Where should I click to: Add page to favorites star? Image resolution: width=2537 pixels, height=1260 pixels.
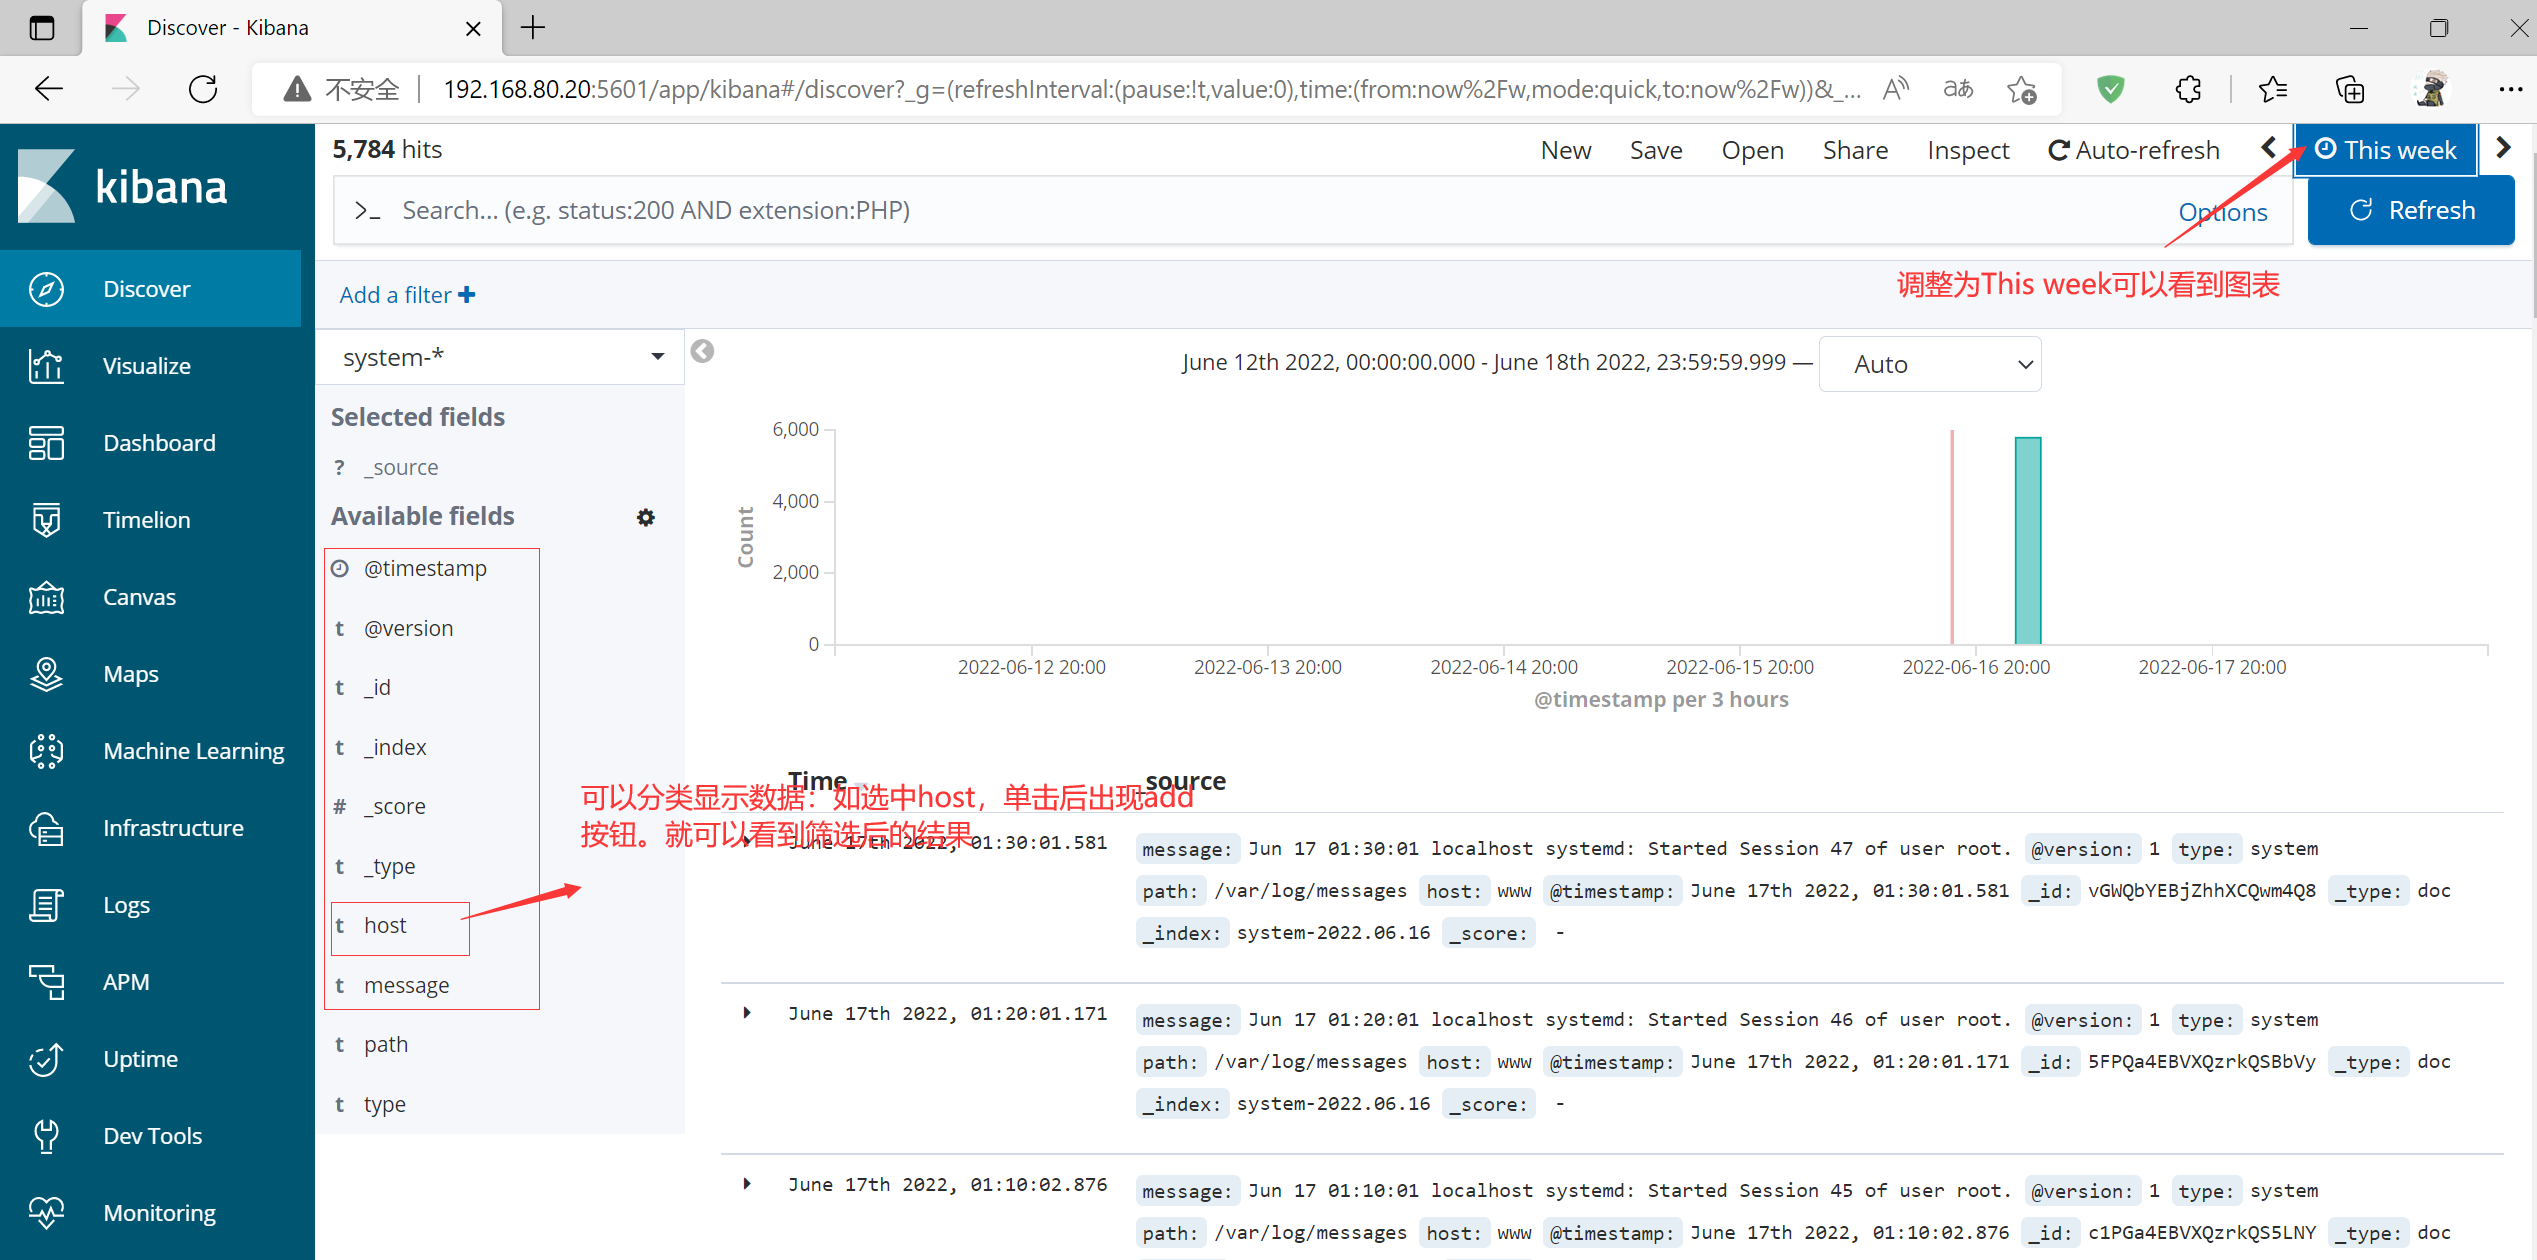[2021, 89]
